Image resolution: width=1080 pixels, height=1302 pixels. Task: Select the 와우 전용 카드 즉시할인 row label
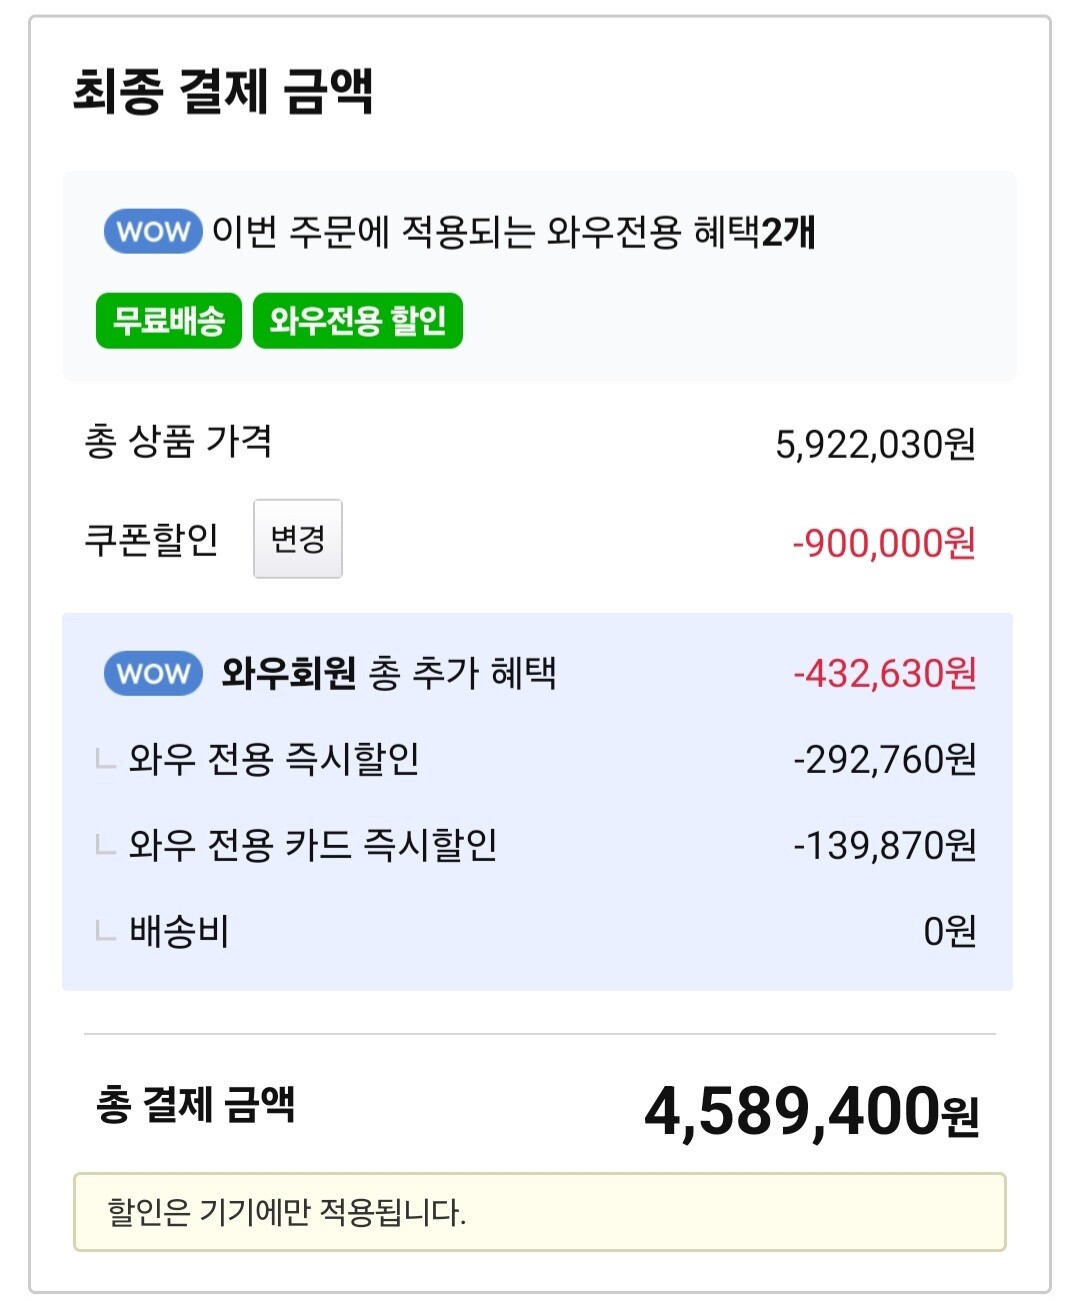(313, 846)
